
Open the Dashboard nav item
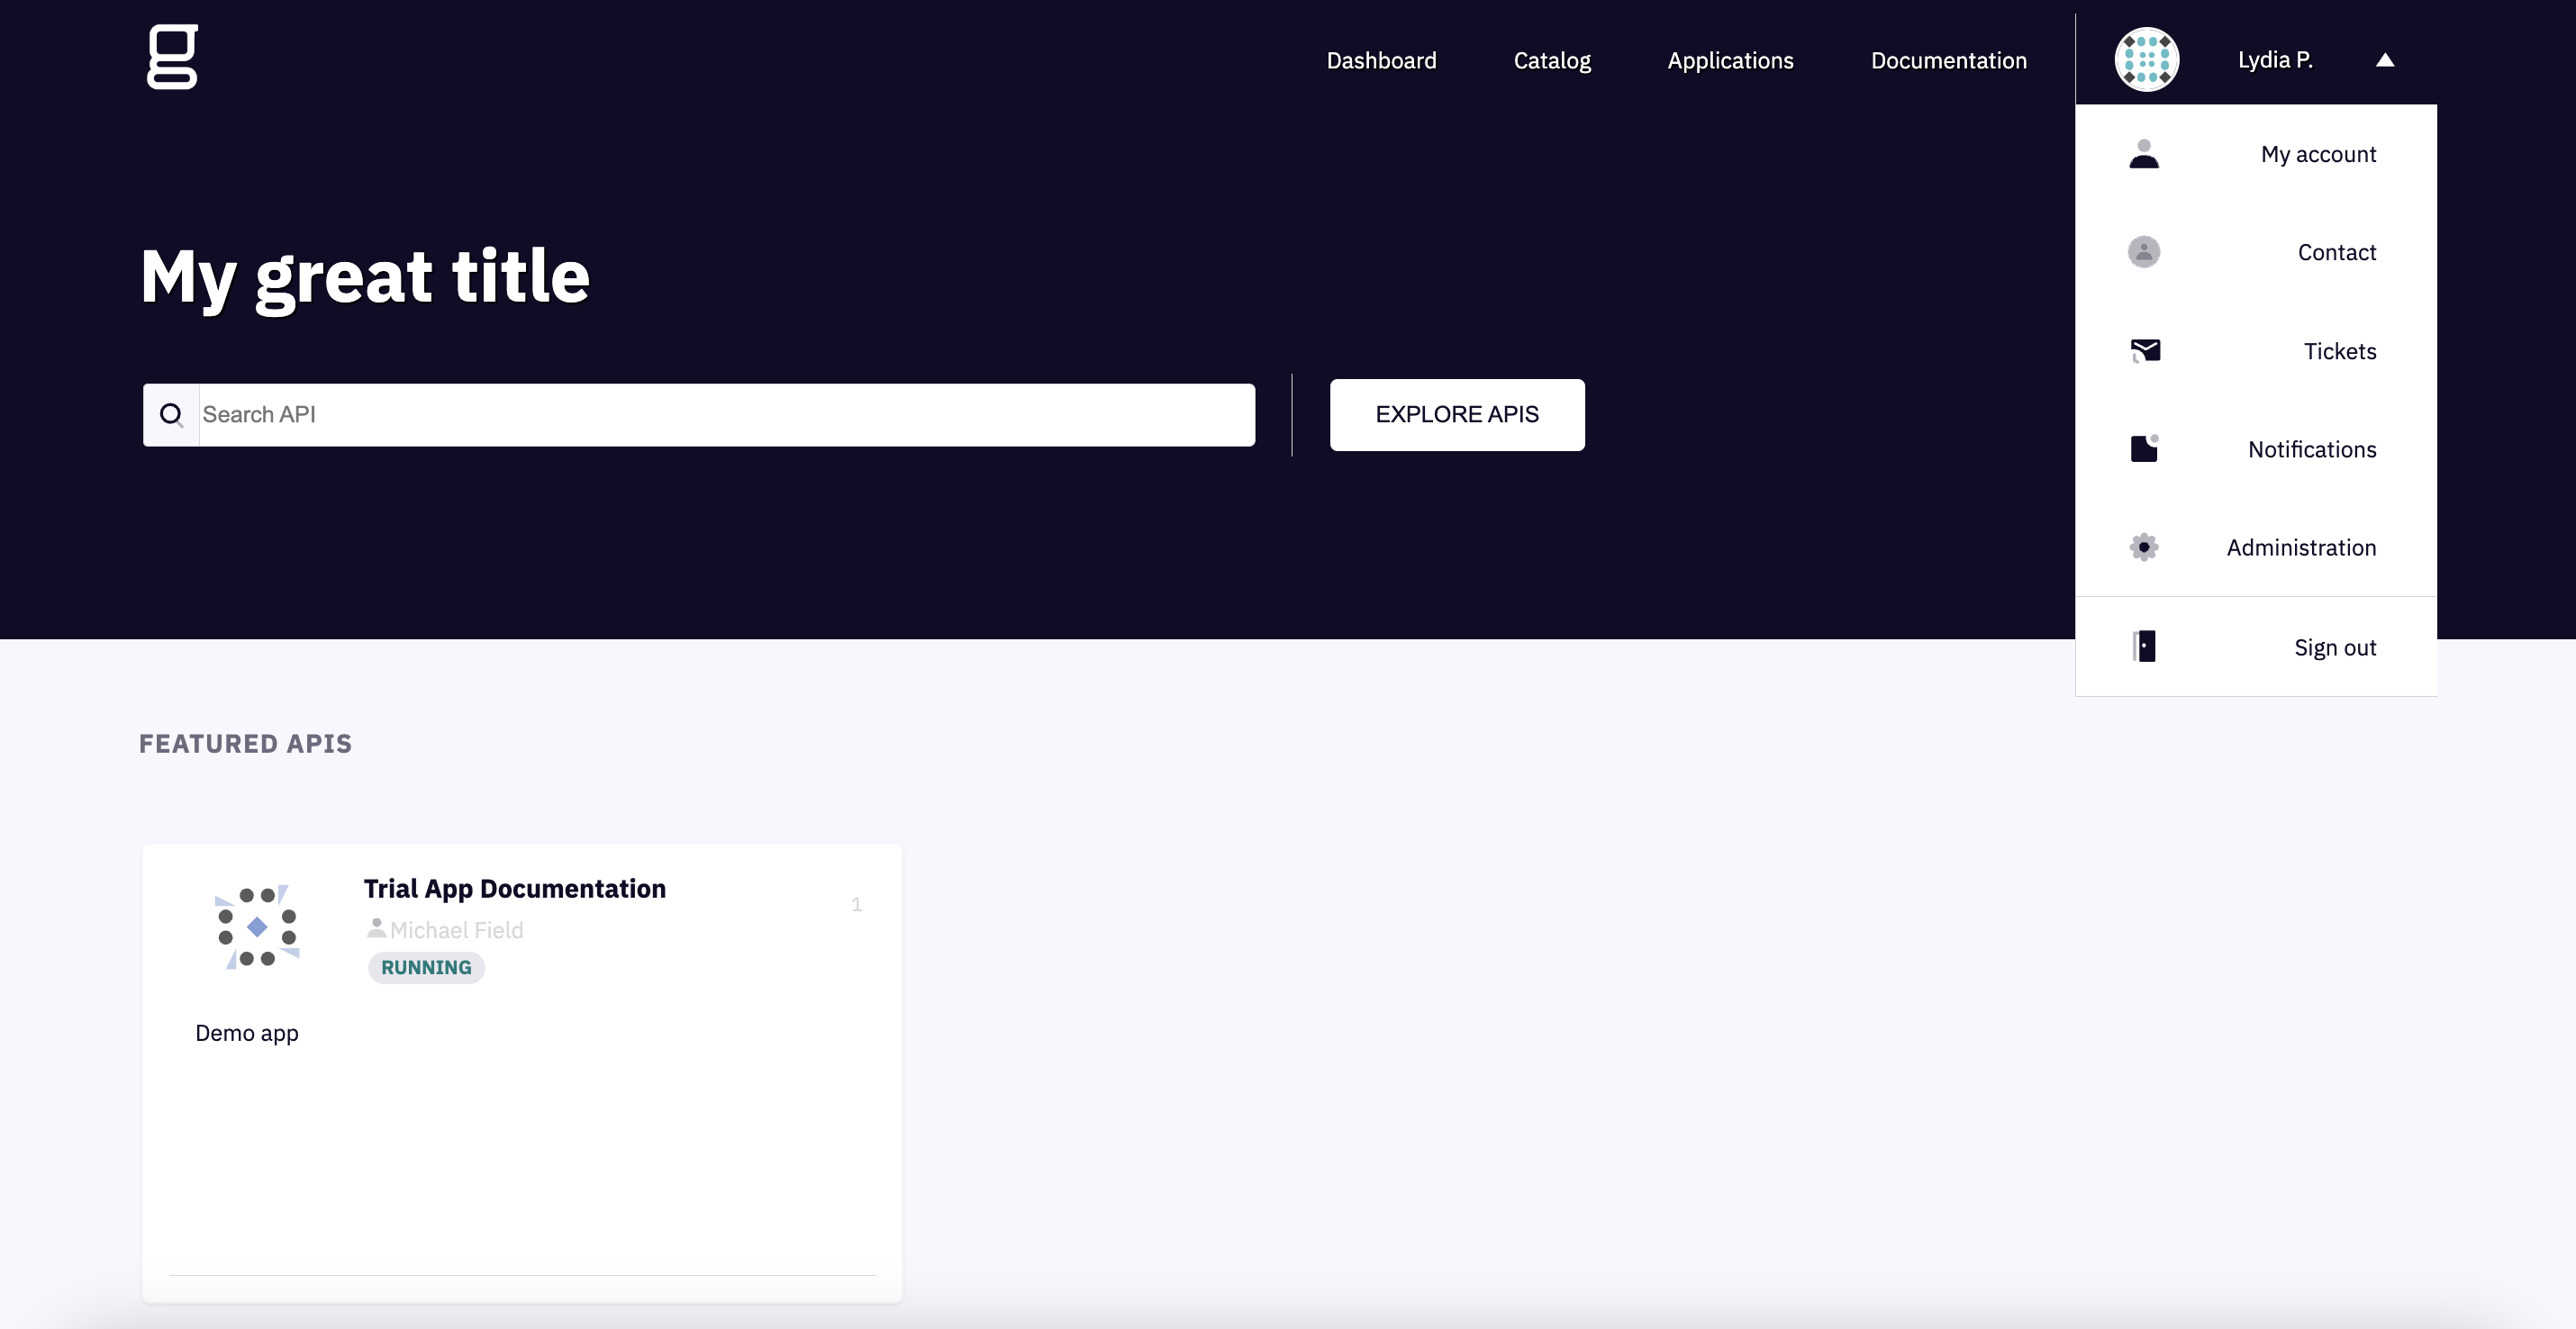1380,61
